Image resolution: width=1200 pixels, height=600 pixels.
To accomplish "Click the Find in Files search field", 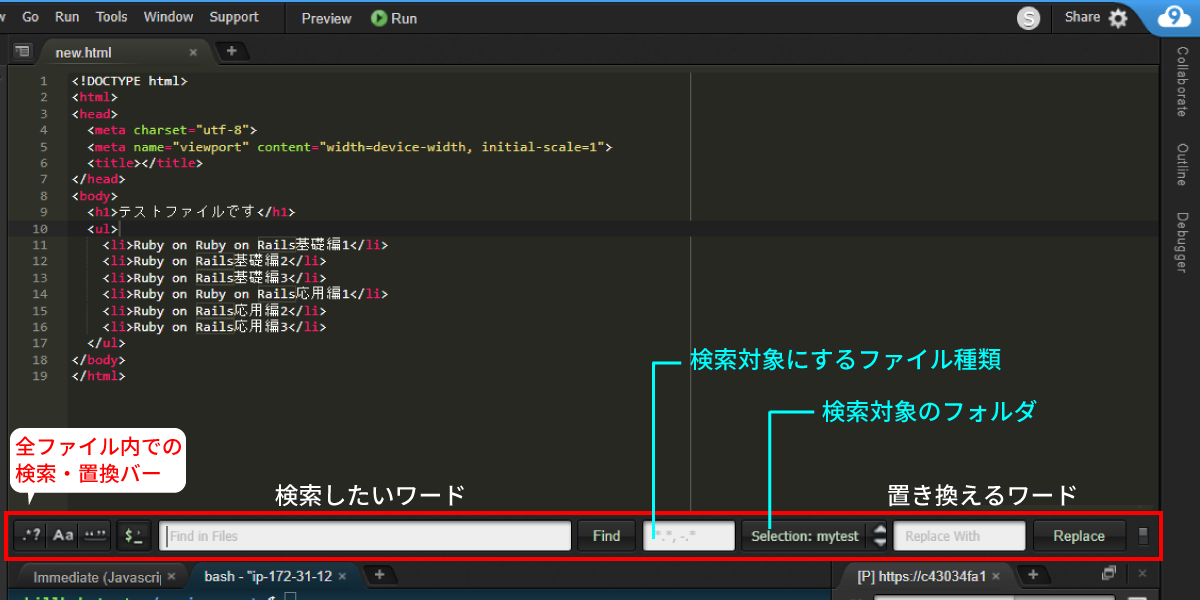I will 365,536.
